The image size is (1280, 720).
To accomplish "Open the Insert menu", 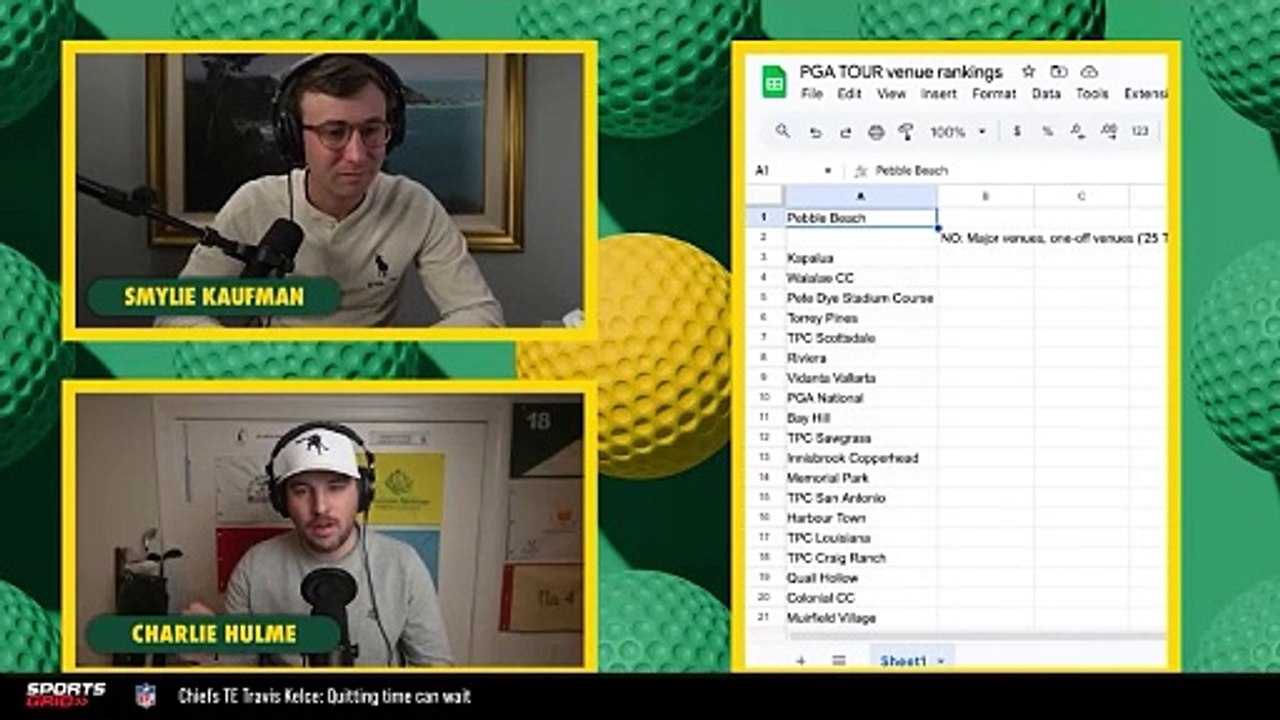I will pyautogui.click(x=938, y=94).
